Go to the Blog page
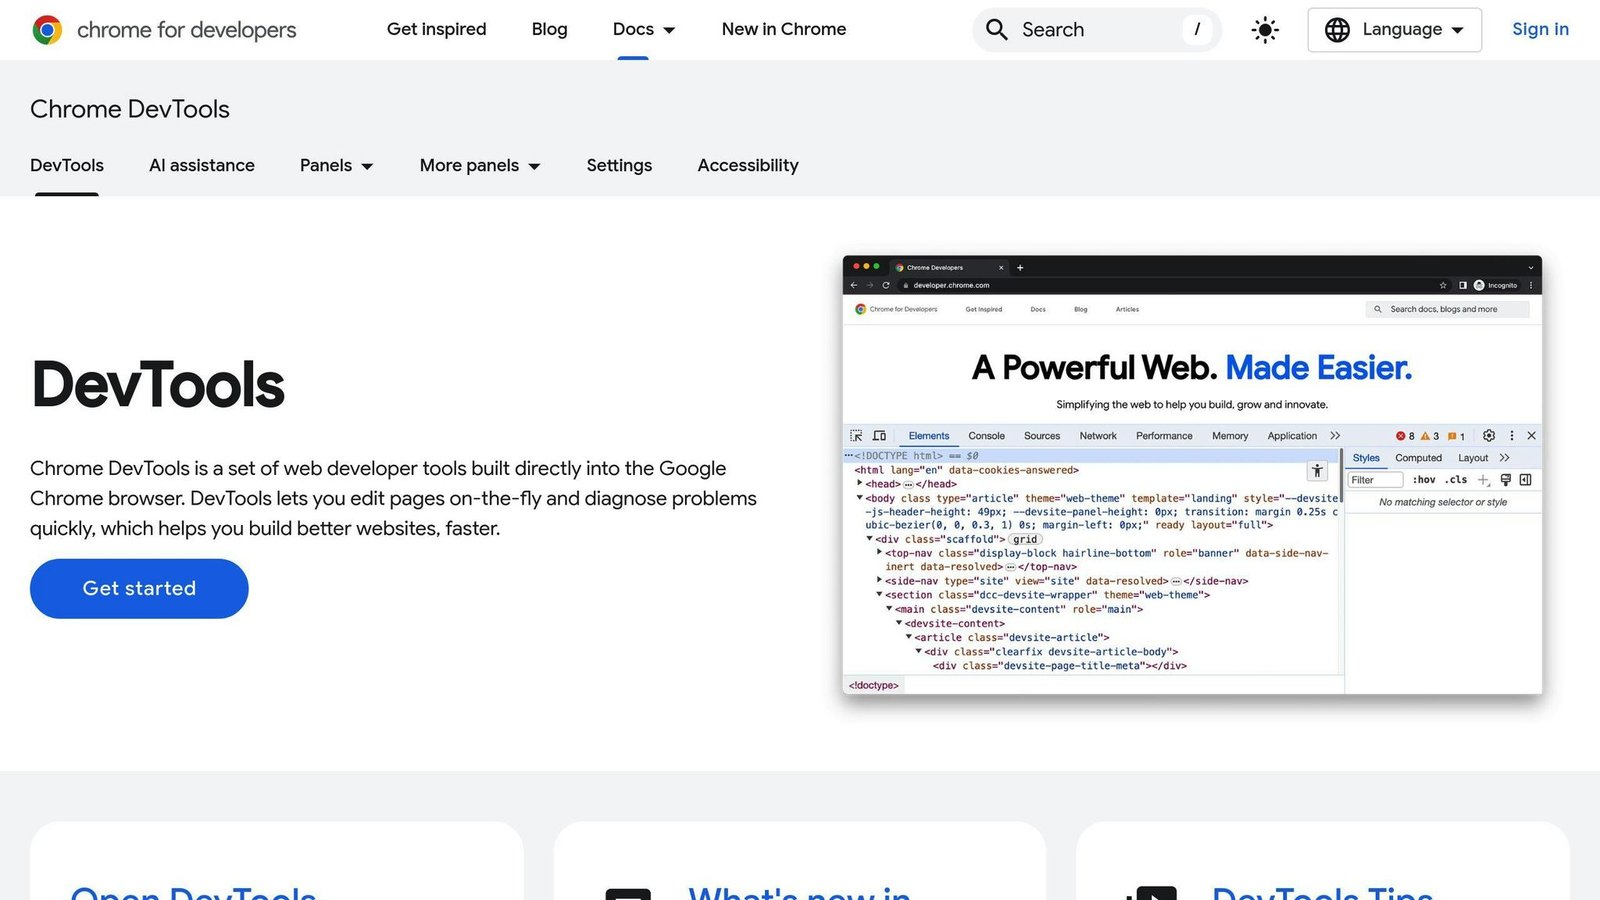 (549, 30)
